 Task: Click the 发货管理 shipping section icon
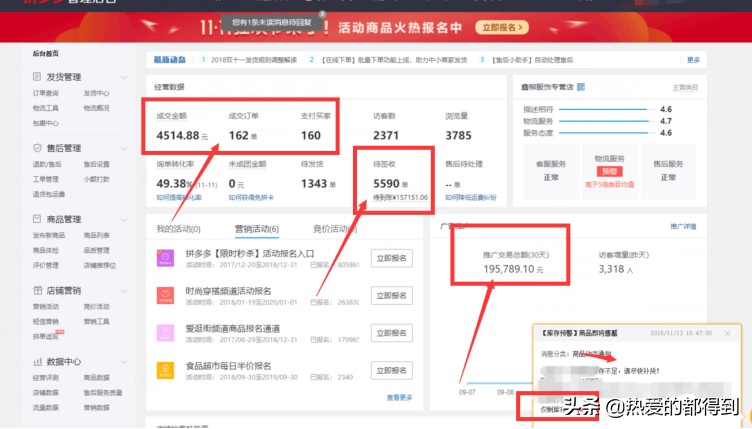coord(37,77)
